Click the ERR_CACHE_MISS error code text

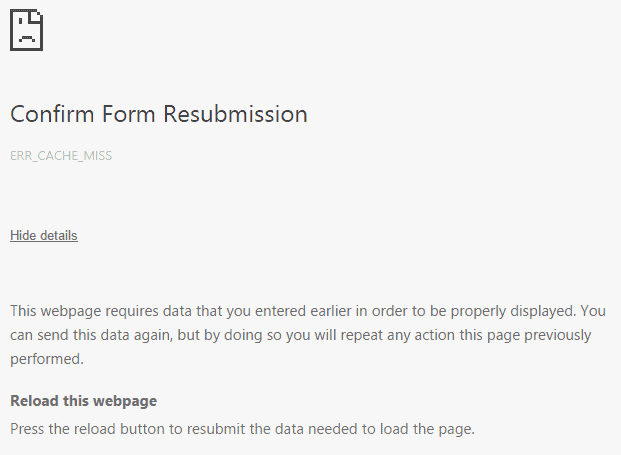tap(61, 156)
